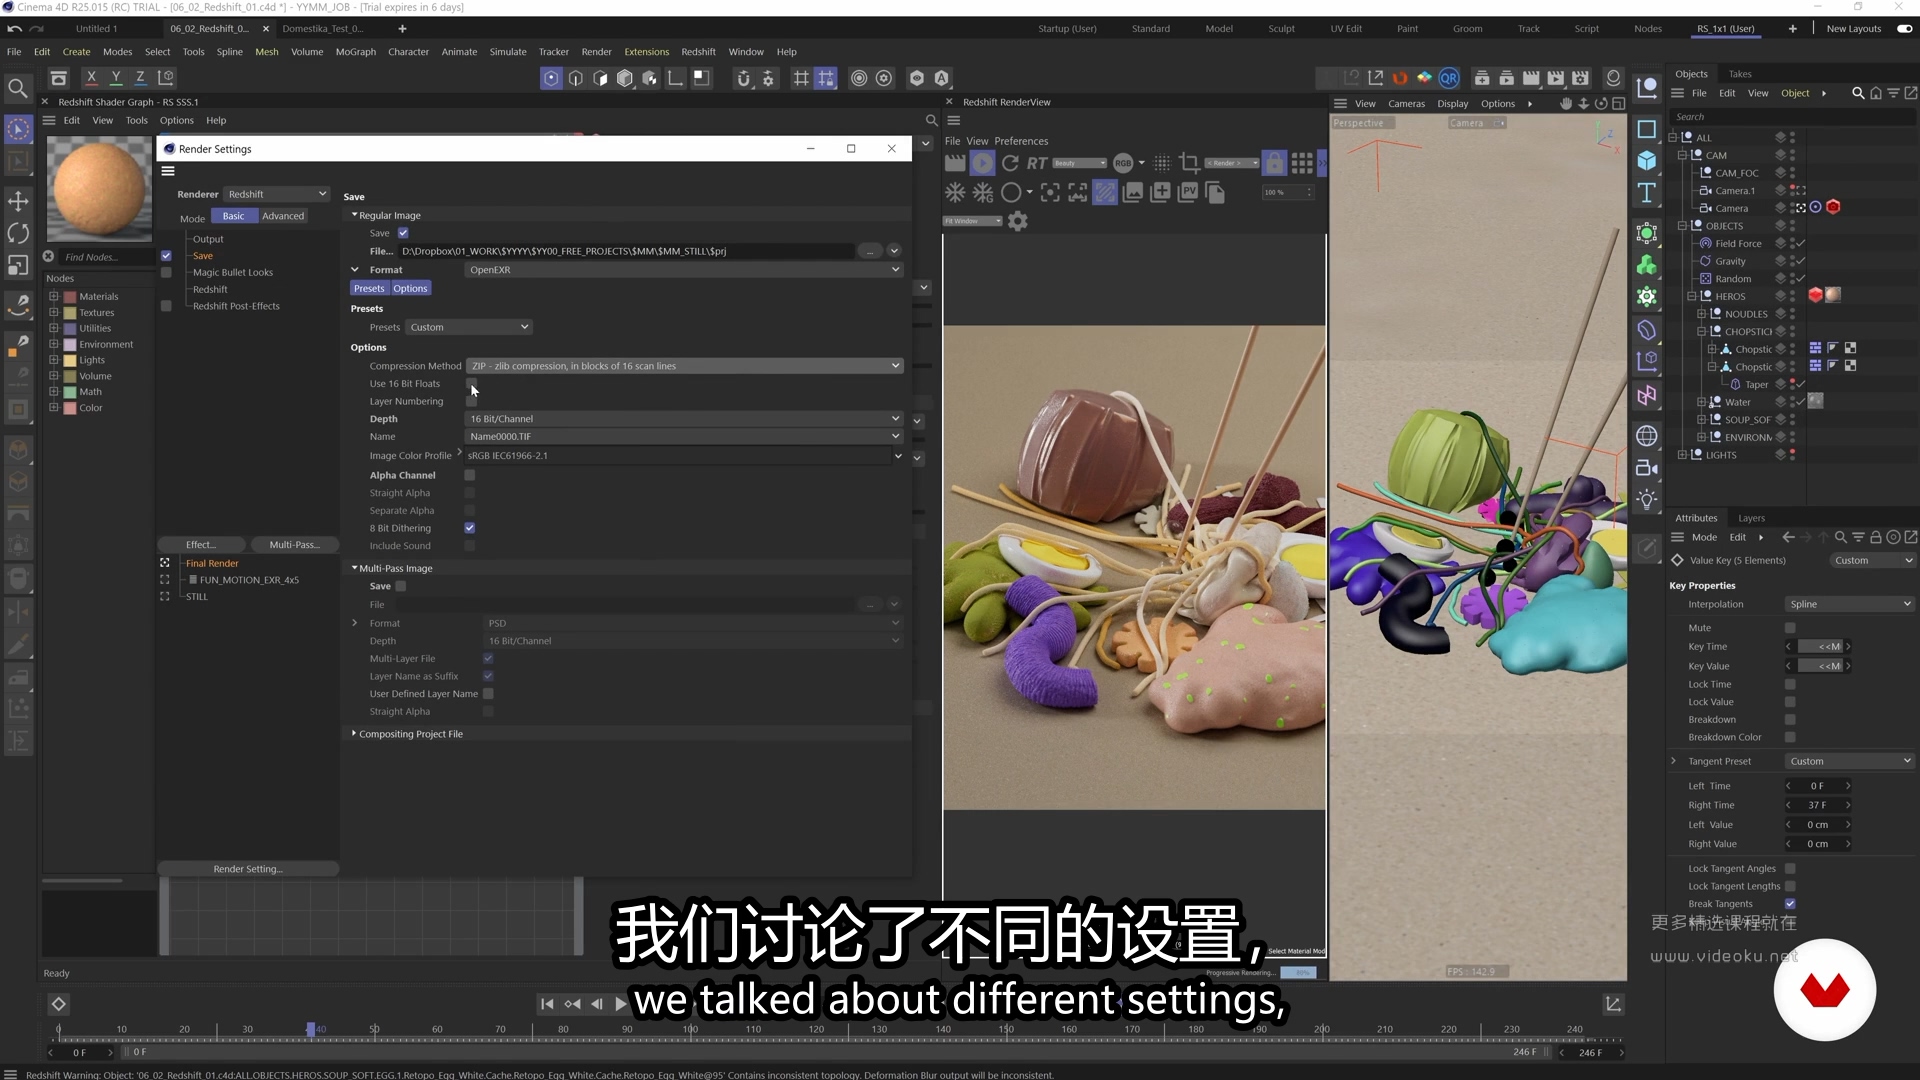Open the MoGraph menu
Image resolution: width=1920 pixels, height=1080 pixels.
[x=355, y=51]
